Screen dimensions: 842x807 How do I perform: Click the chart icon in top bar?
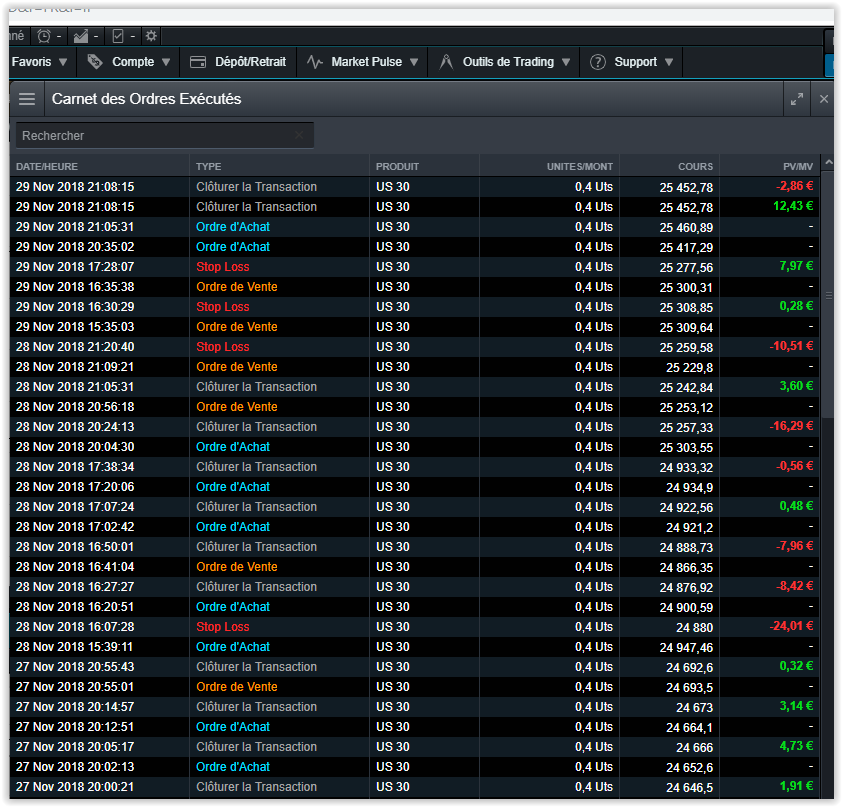tap(81, 36)
